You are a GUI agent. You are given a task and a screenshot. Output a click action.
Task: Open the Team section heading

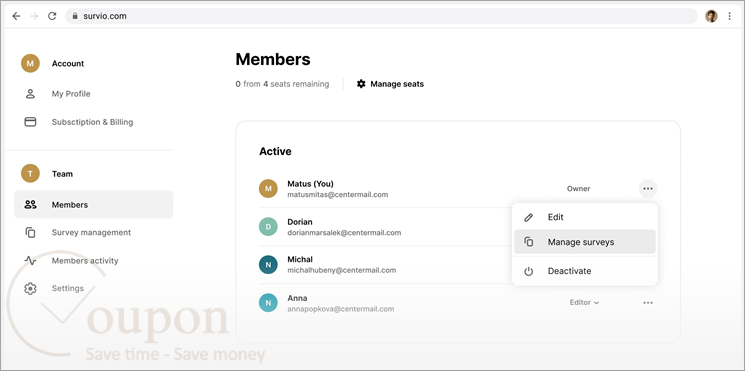coord(62,174)
